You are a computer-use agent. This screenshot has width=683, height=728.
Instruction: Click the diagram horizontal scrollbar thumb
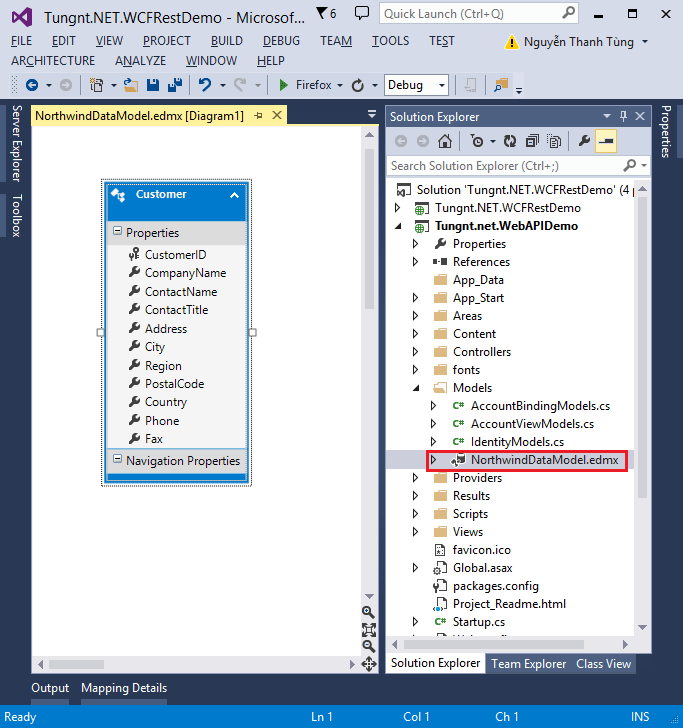(x=76, y=664)
